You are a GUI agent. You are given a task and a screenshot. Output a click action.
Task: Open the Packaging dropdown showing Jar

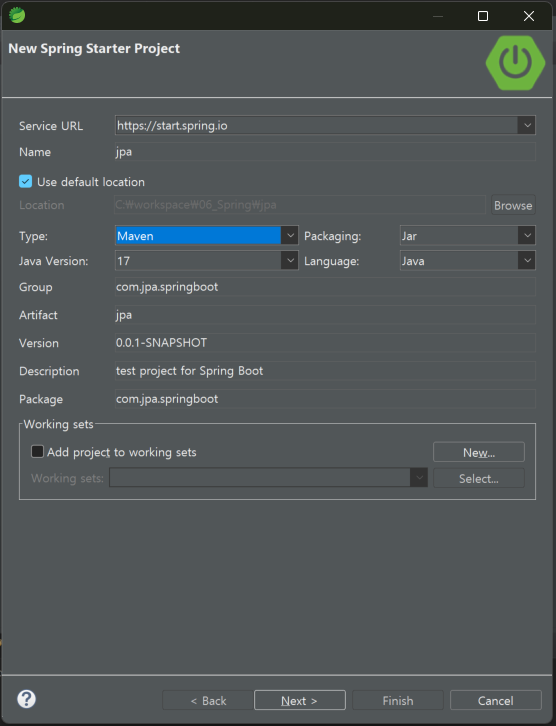pyautogui.click(x=468, y=236)
